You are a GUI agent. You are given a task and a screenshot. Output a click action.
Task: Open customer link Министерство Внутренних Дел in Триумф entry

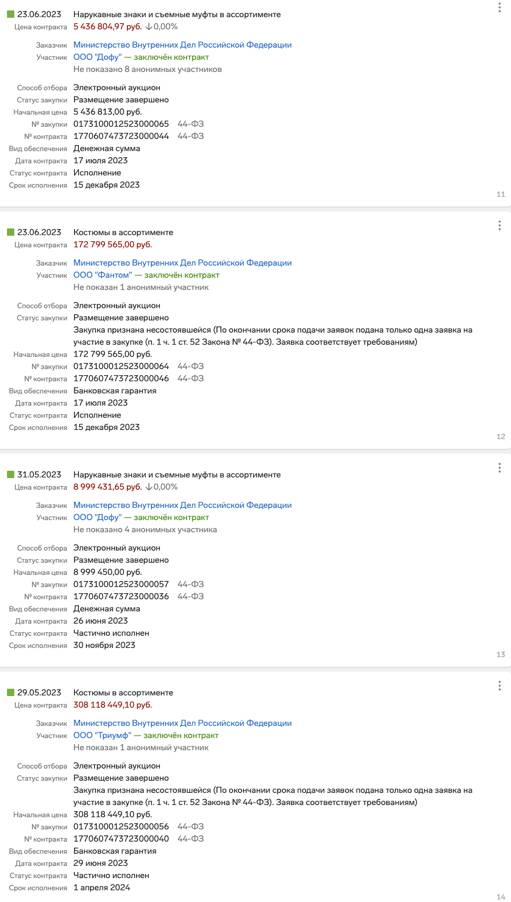point(182,723)
